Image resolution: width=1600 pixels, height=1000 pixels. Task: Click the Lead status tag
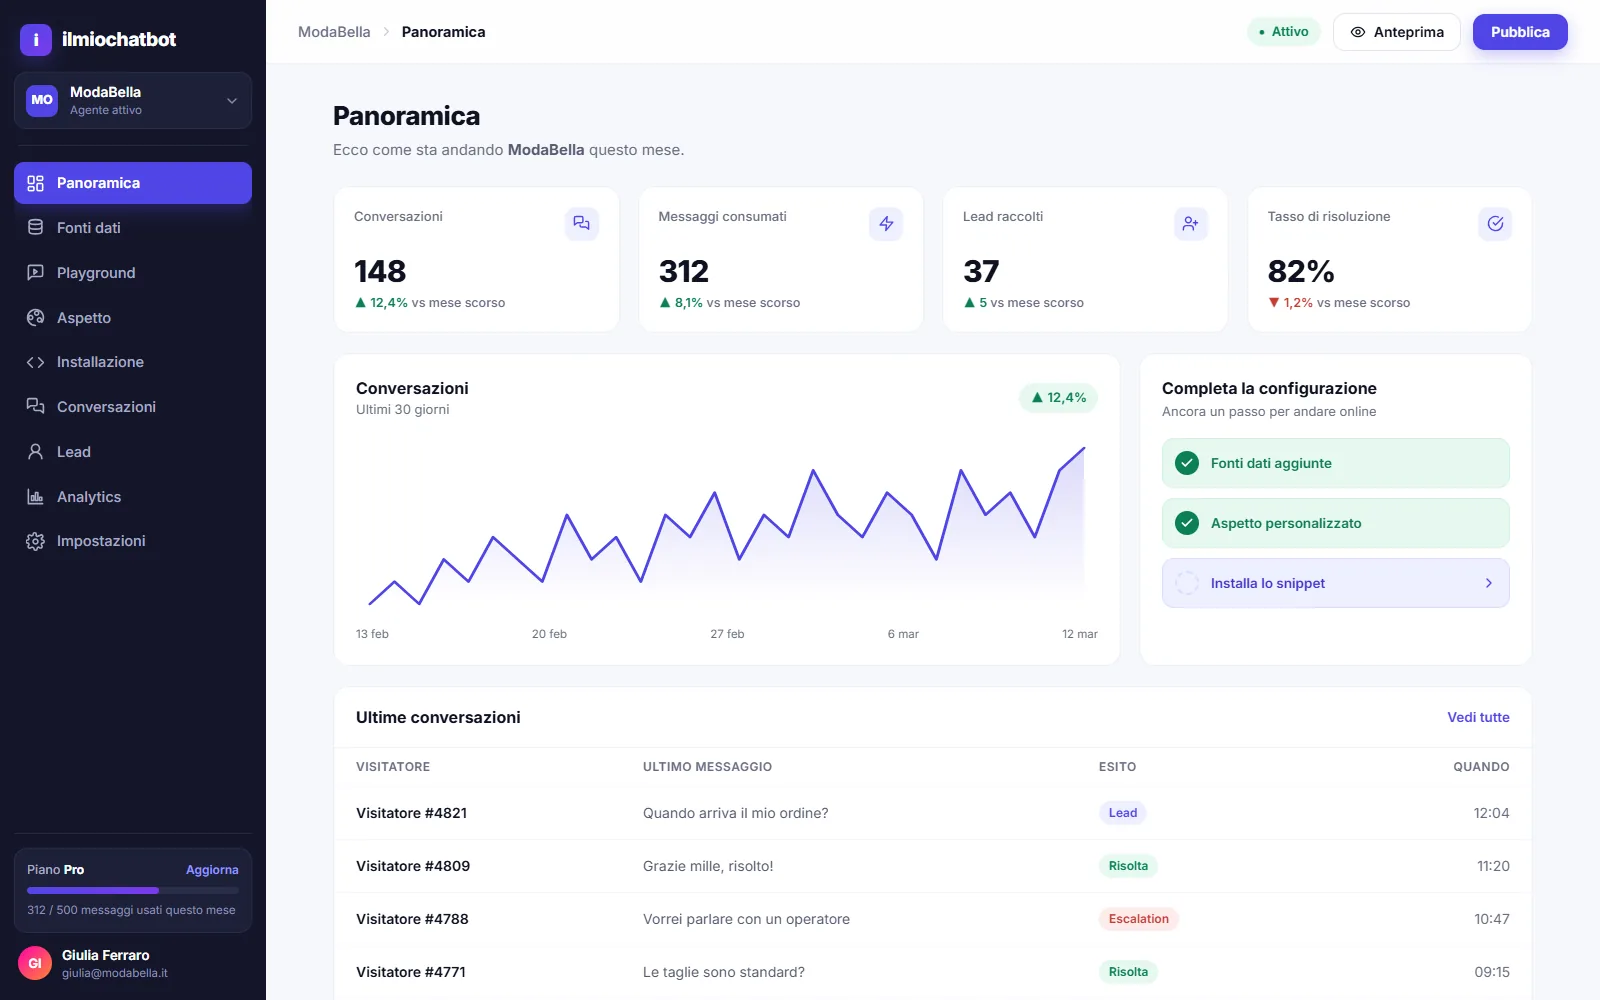(x=1123, y=813)
